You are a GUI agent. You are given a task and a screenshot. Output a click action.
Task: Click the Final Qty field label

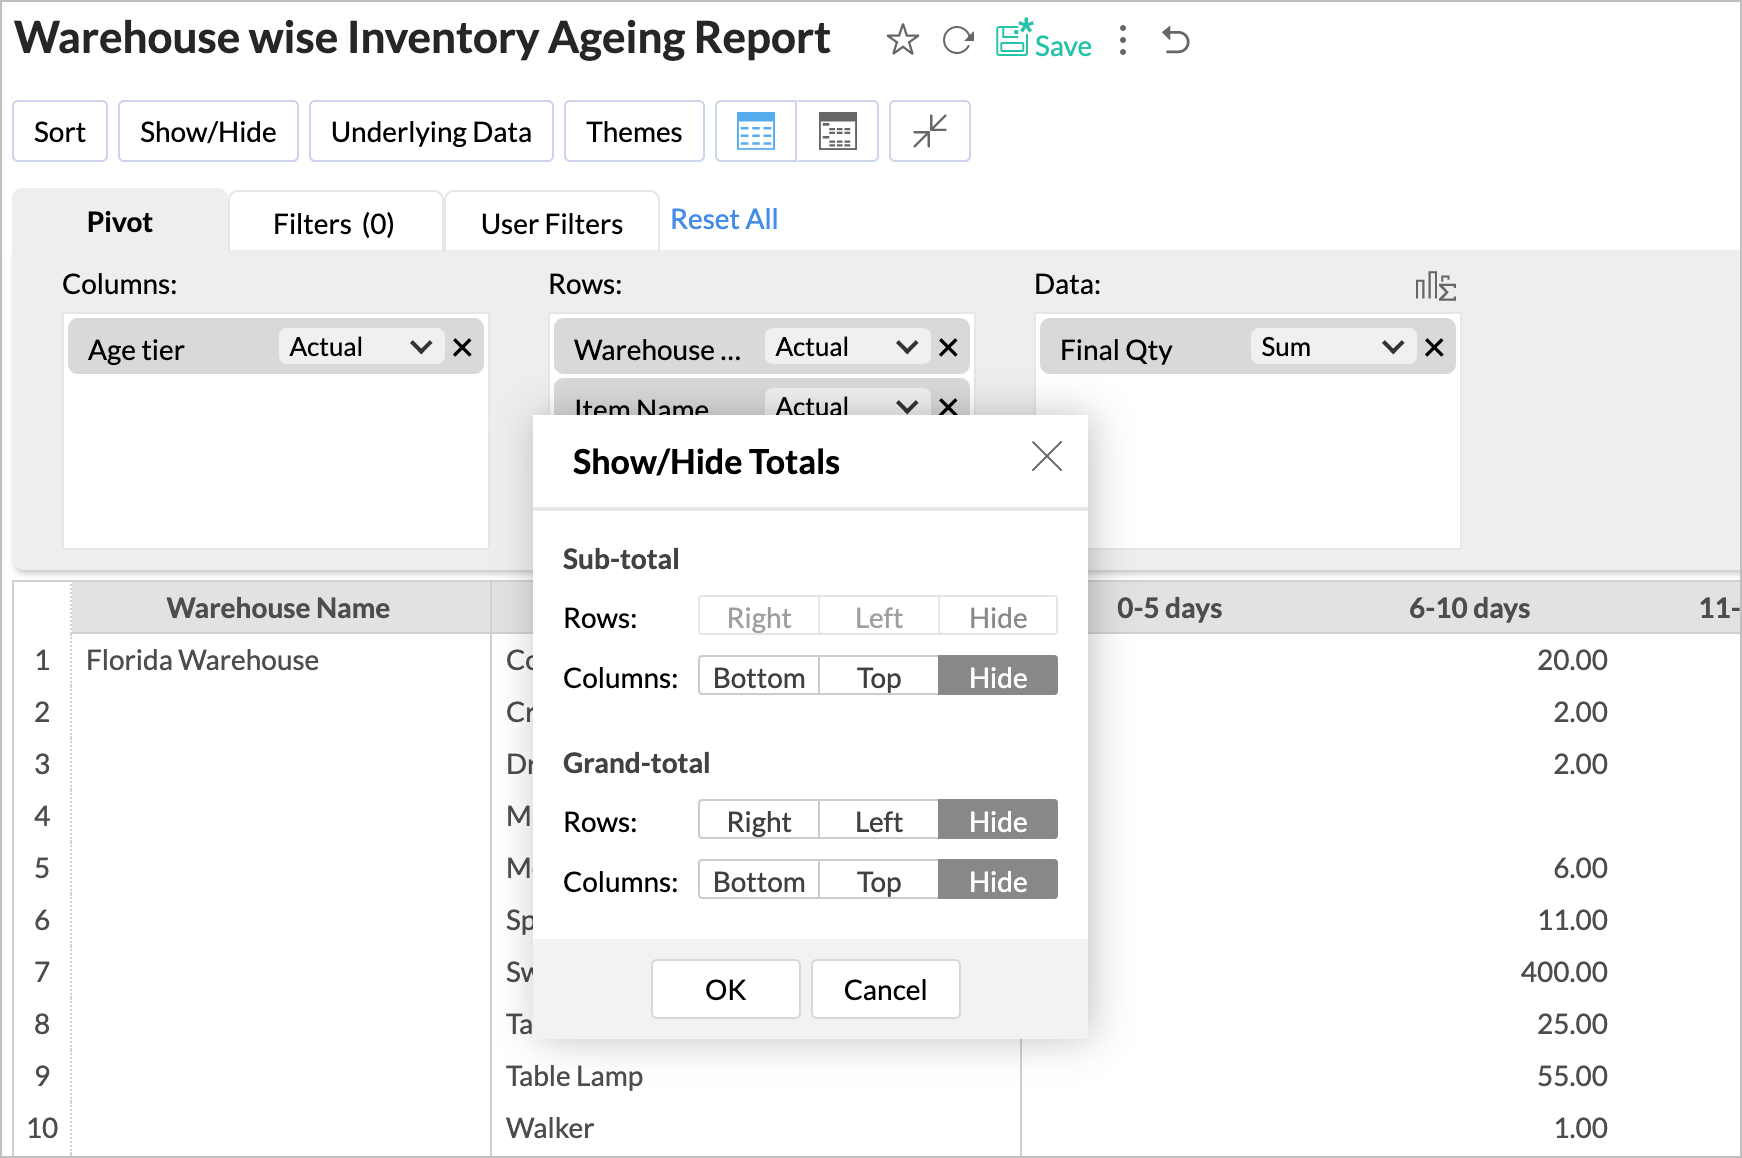pyautogui.click(x=1116, y=350)
